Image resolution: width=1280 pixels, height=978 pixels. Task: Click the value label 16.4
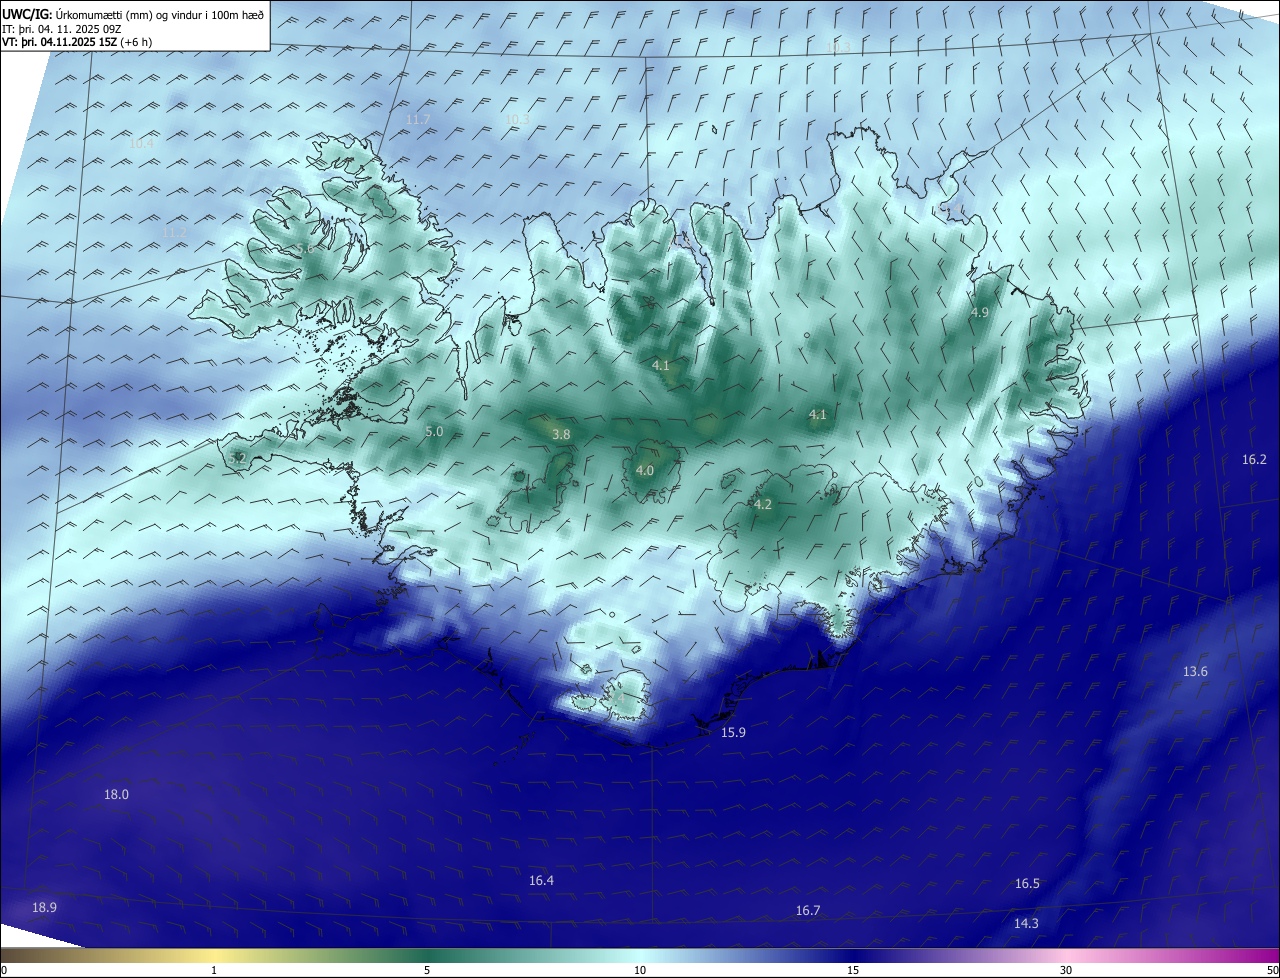pyautogui.click(x=541, y=881)
